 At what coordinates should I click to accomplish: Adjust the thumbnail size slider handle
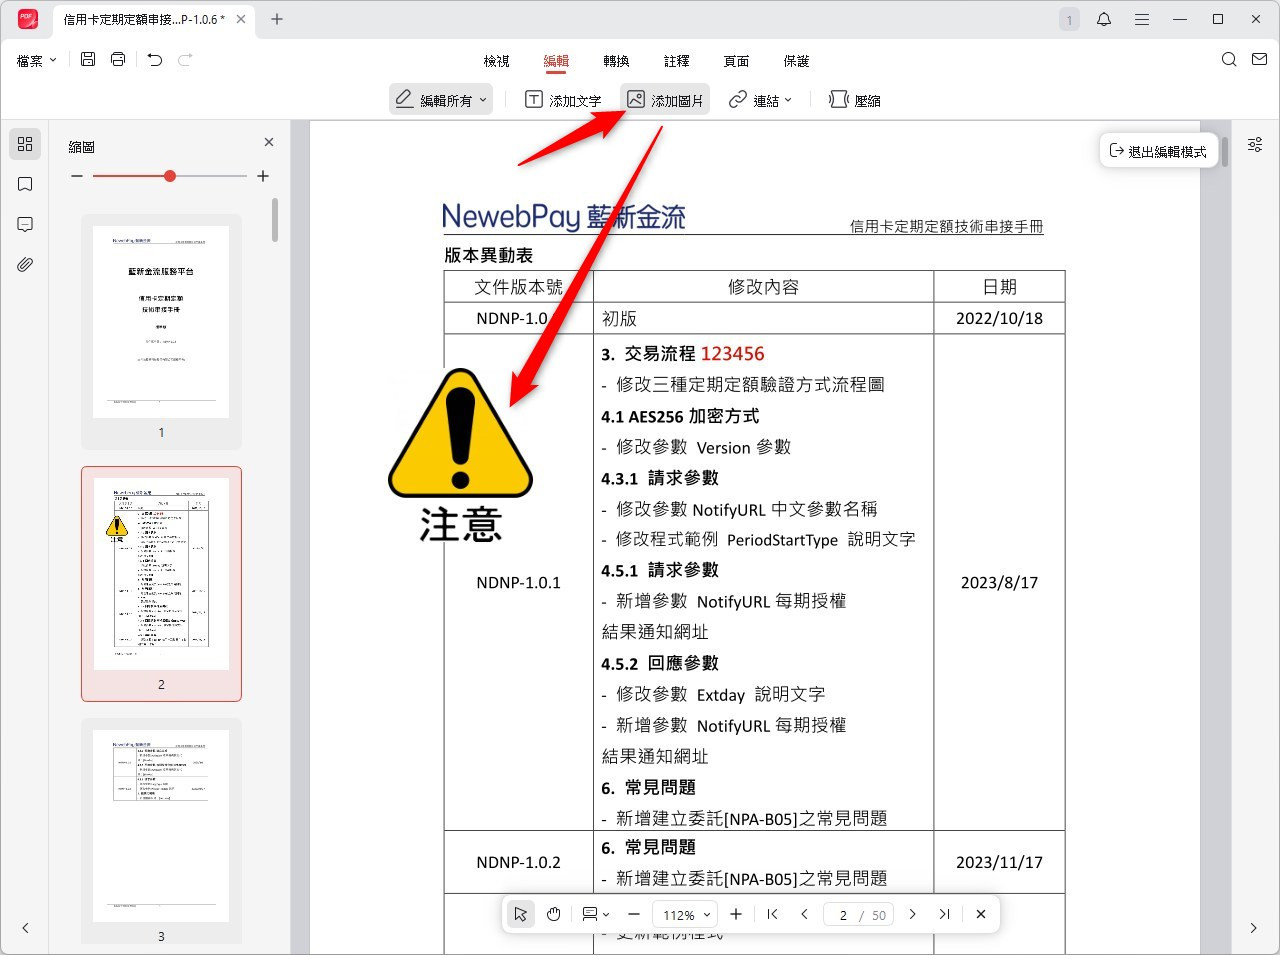click(170, 176)
